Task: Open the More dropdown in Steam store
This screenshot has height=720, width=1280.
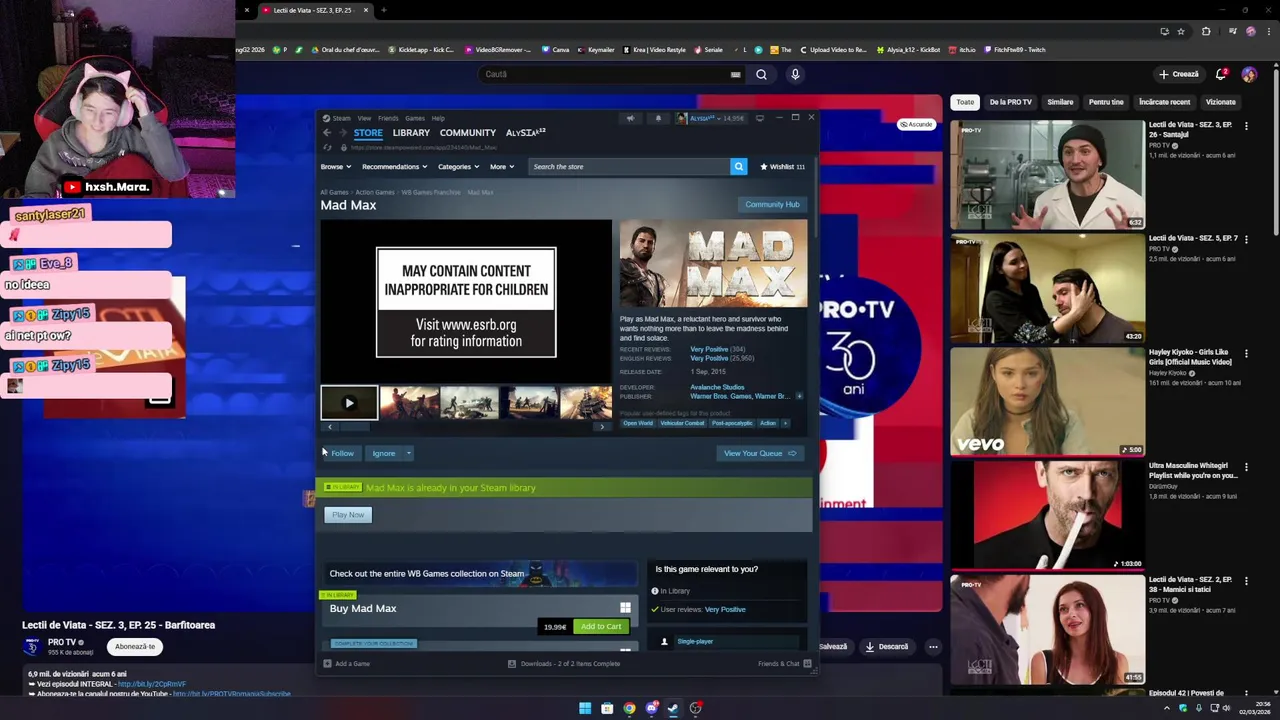Action: [502, 166]
